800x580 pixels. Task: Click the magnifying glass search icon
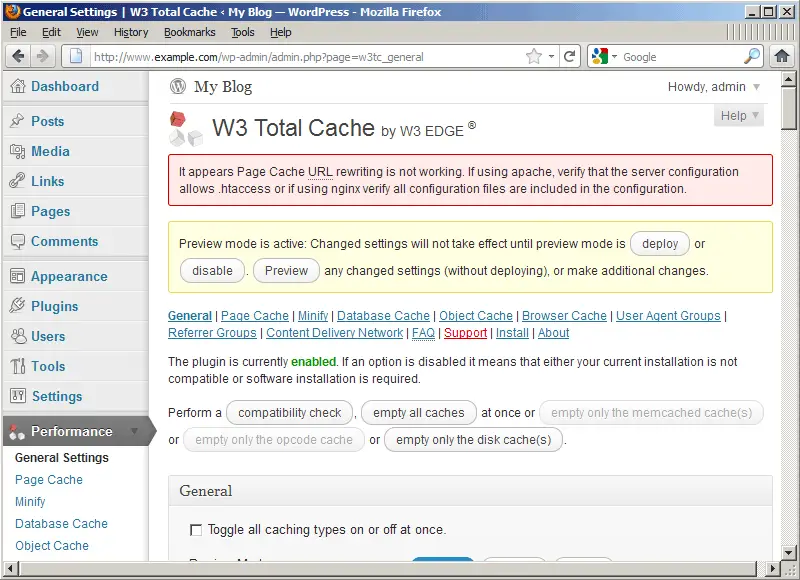[x=752, y=56]
